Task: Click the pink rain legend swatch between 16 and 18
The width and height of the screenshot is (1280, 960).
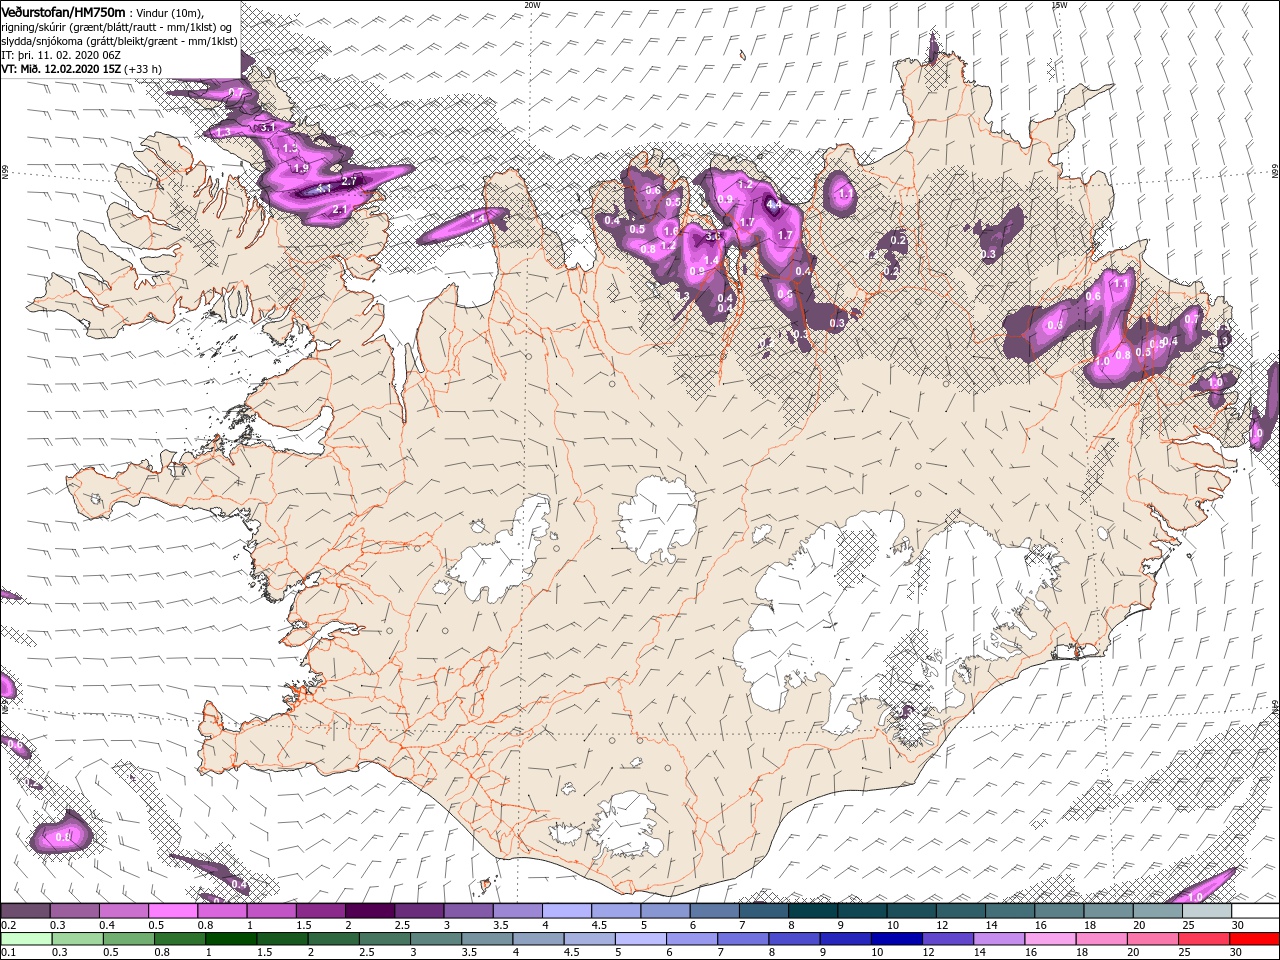Action: click(1050, 939)
